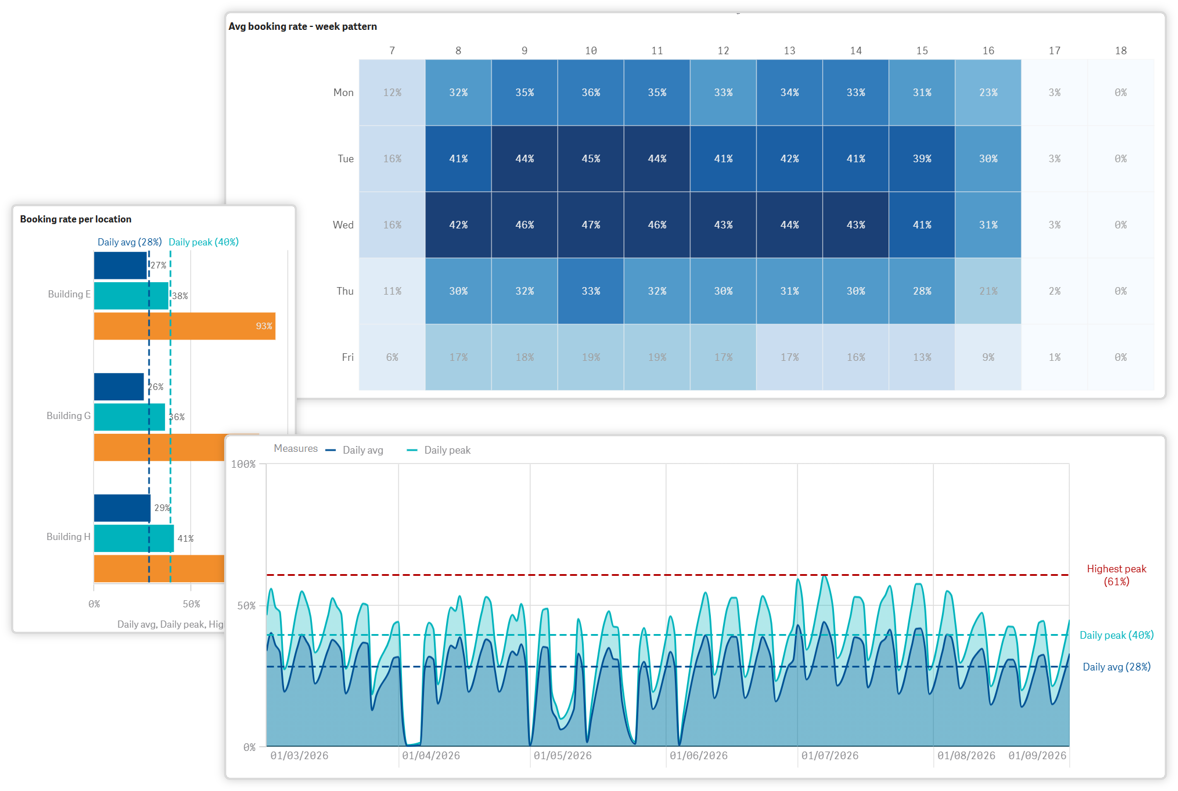Click the Booking rate per location title

75,219
